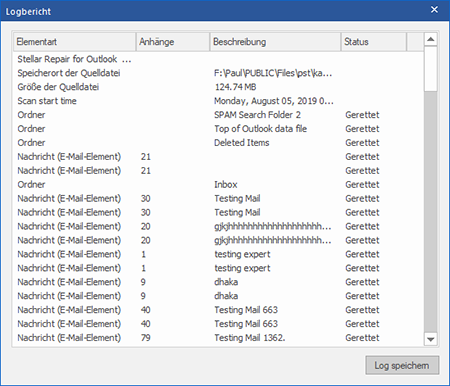Click scrollbar up arrow
The height and width of the screenshot is (386, 450).
(x=430, y=39)
